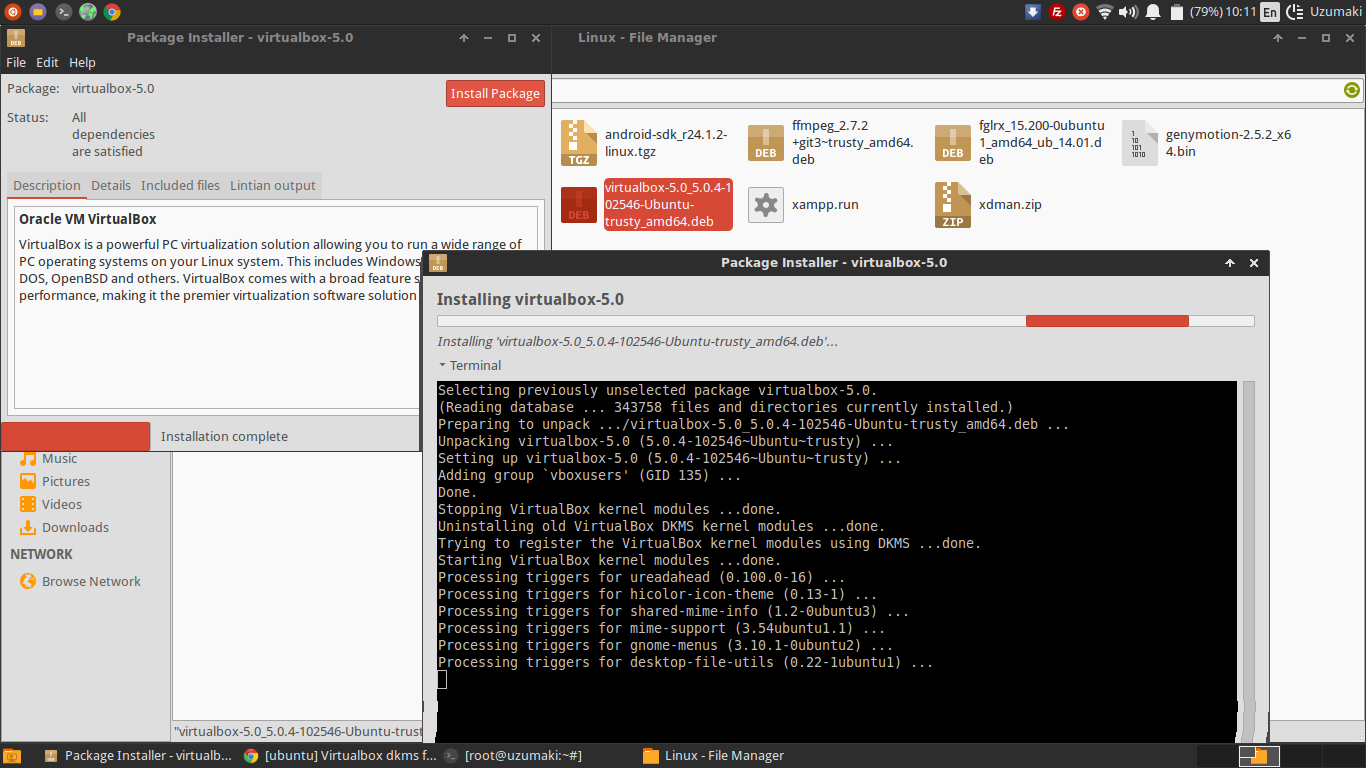Select the xdman.zip archive icon
Image resolution: width=1366 pixels, height=768 pixels.
pyautogui.click(x=953, y=205)
